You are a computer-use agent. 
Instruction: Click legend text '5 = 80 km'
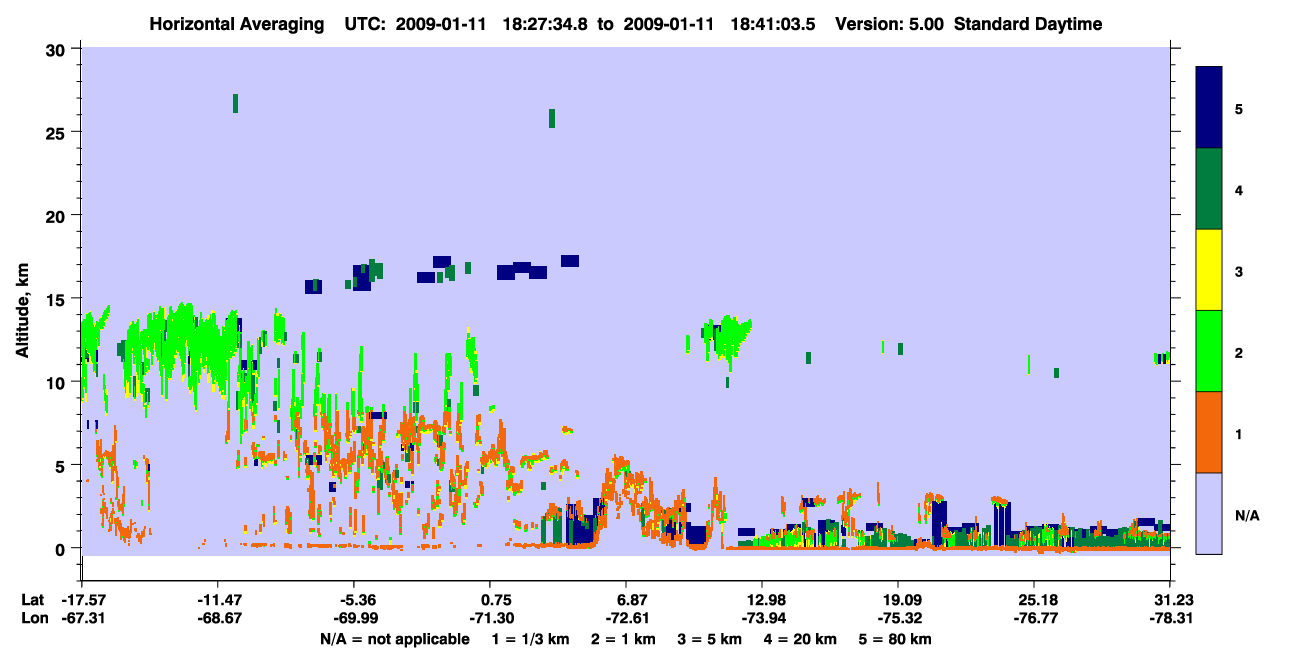click(897, 639)
